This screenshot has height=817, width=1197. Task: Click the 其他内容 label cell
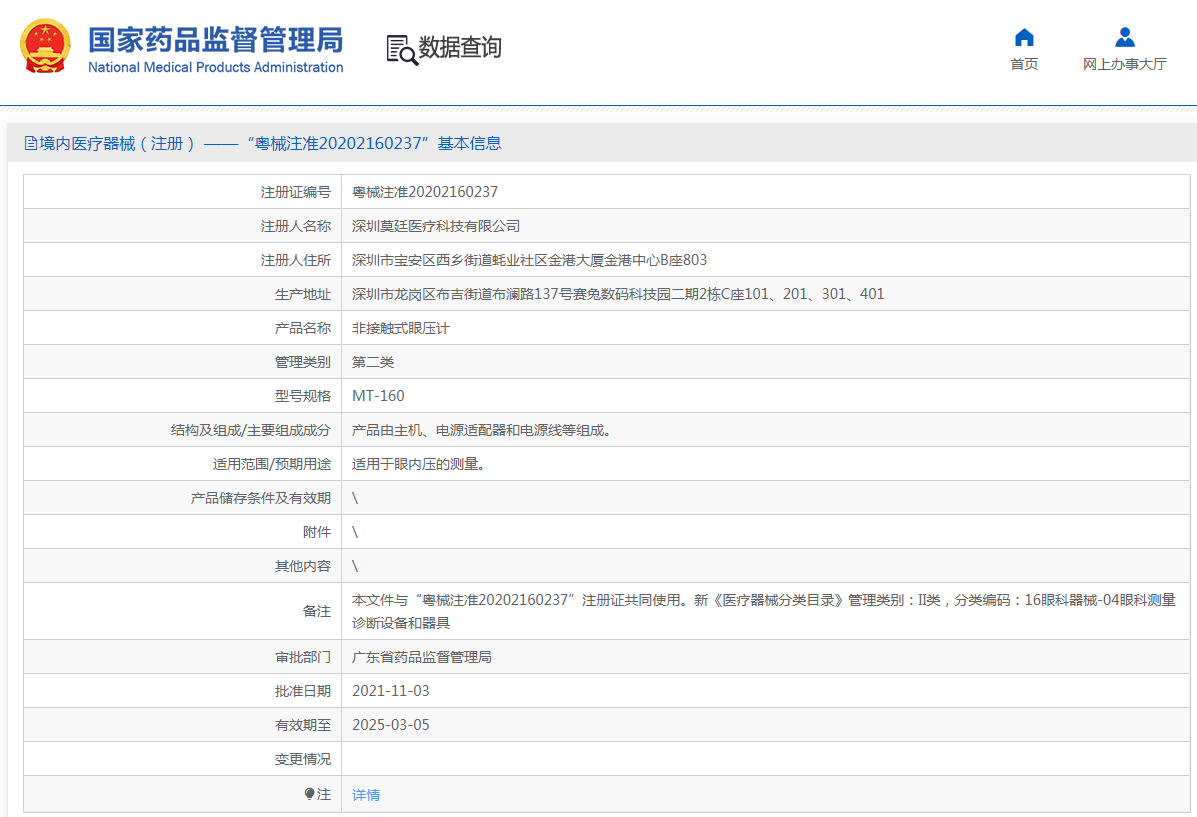(182, 566)
